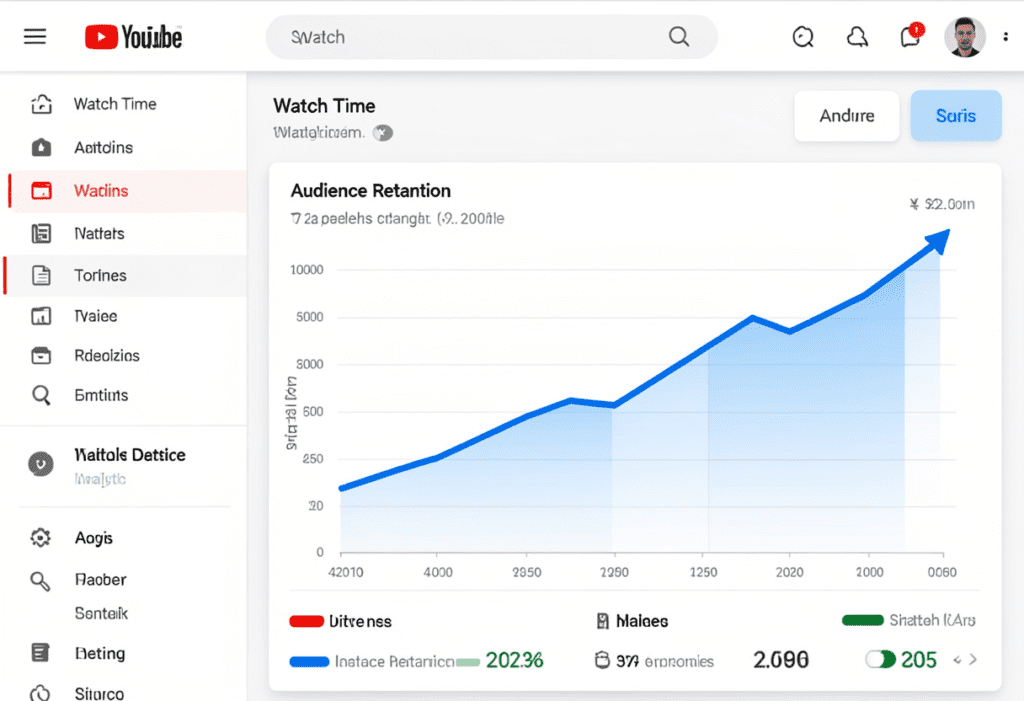
Task: Click the speech bubble icon in header
Action: tap(803, 37)
